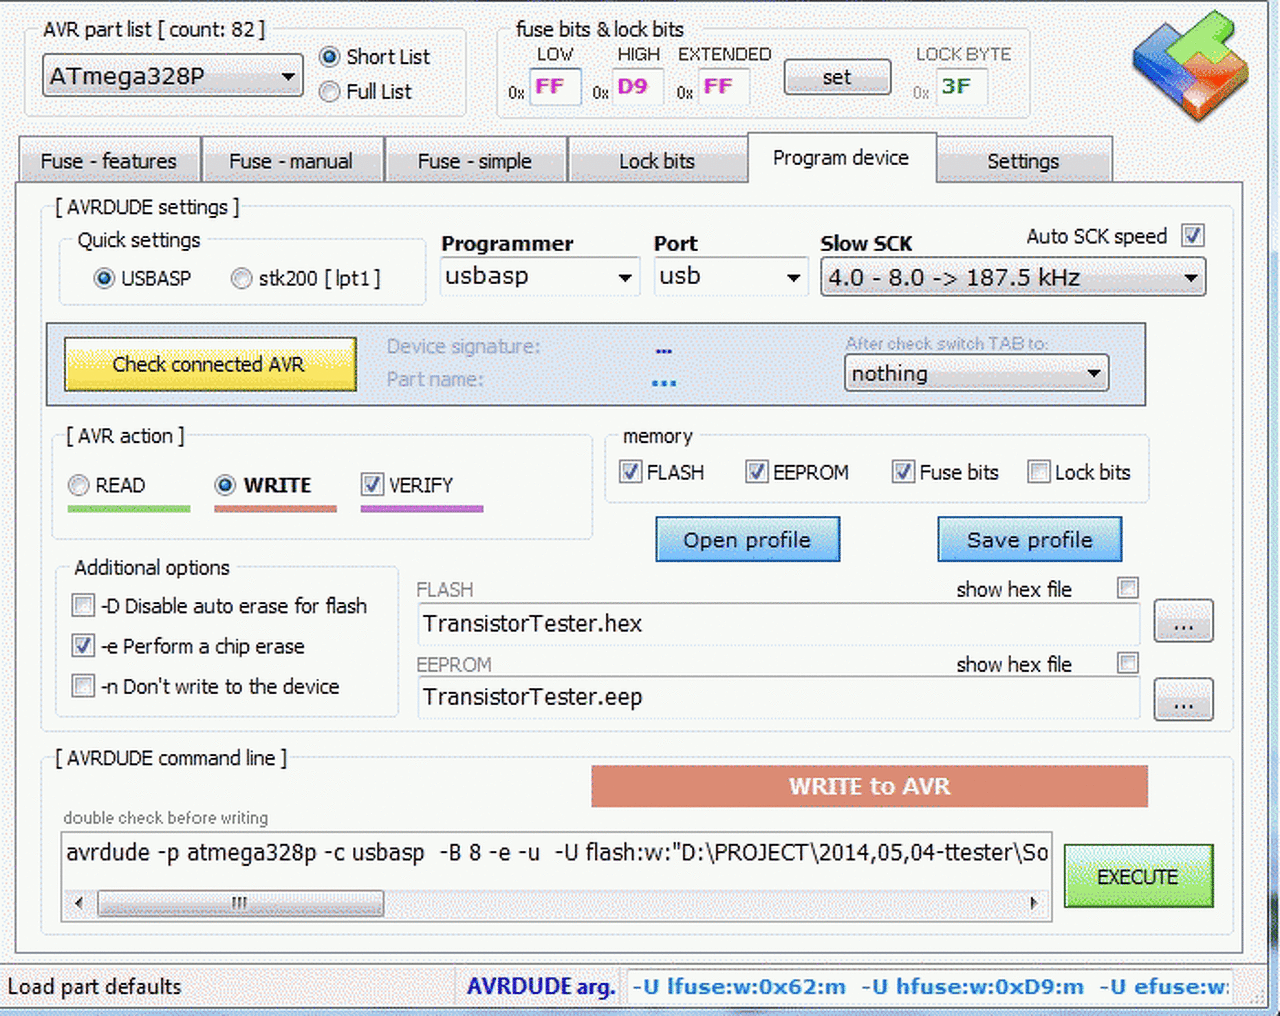Click the LOW fuse value field
Screen dimensions: 1280x1016
554,87
